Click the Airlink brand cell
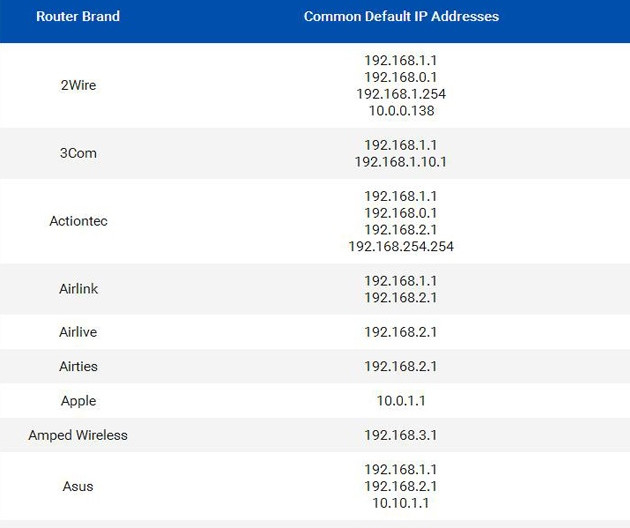630x528 pixels. 78,289
